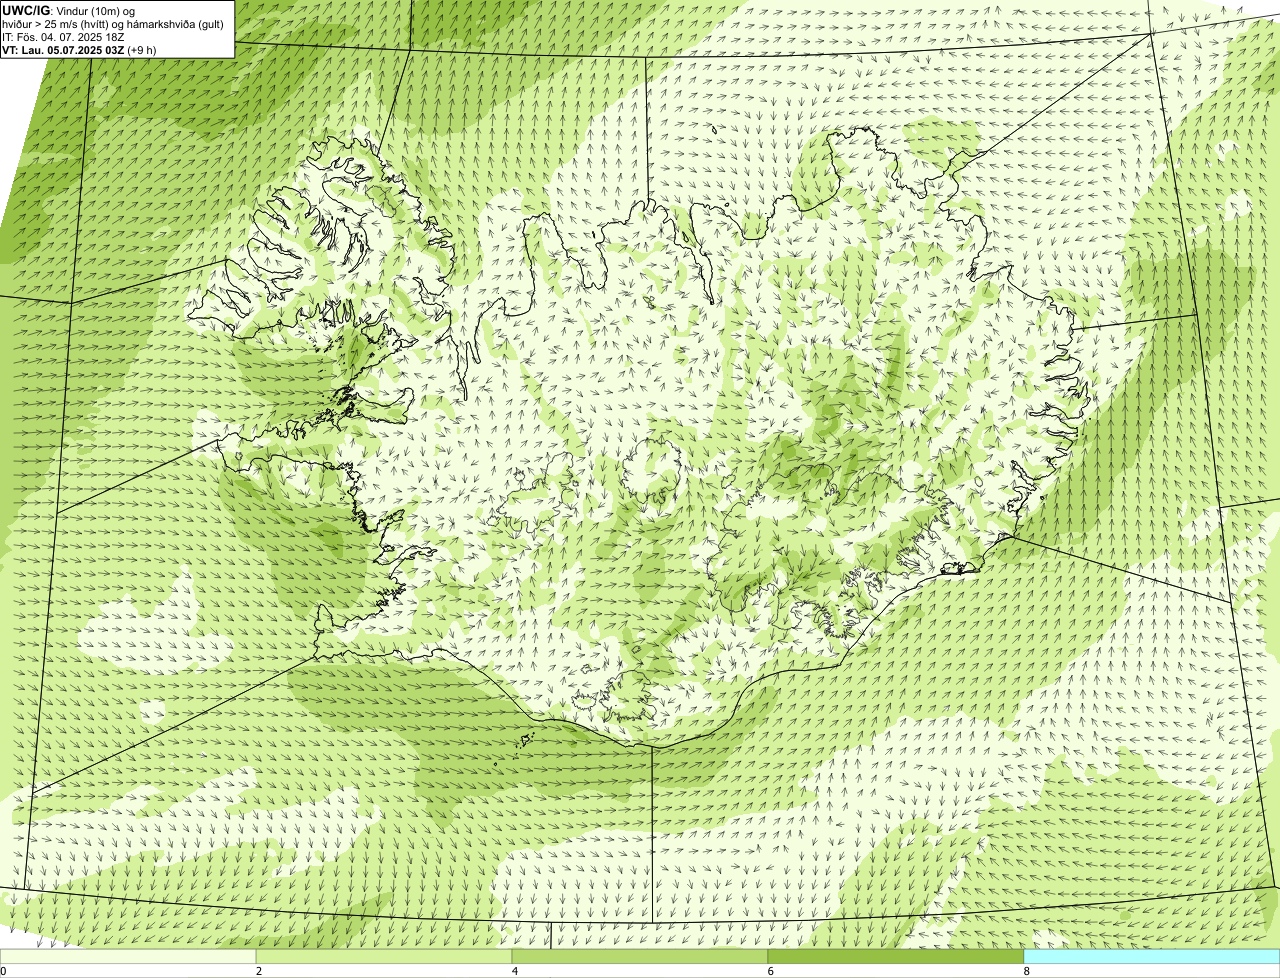
Task: Click the 4–6 m/s medium green legend segment
Action: pos(640,957)
